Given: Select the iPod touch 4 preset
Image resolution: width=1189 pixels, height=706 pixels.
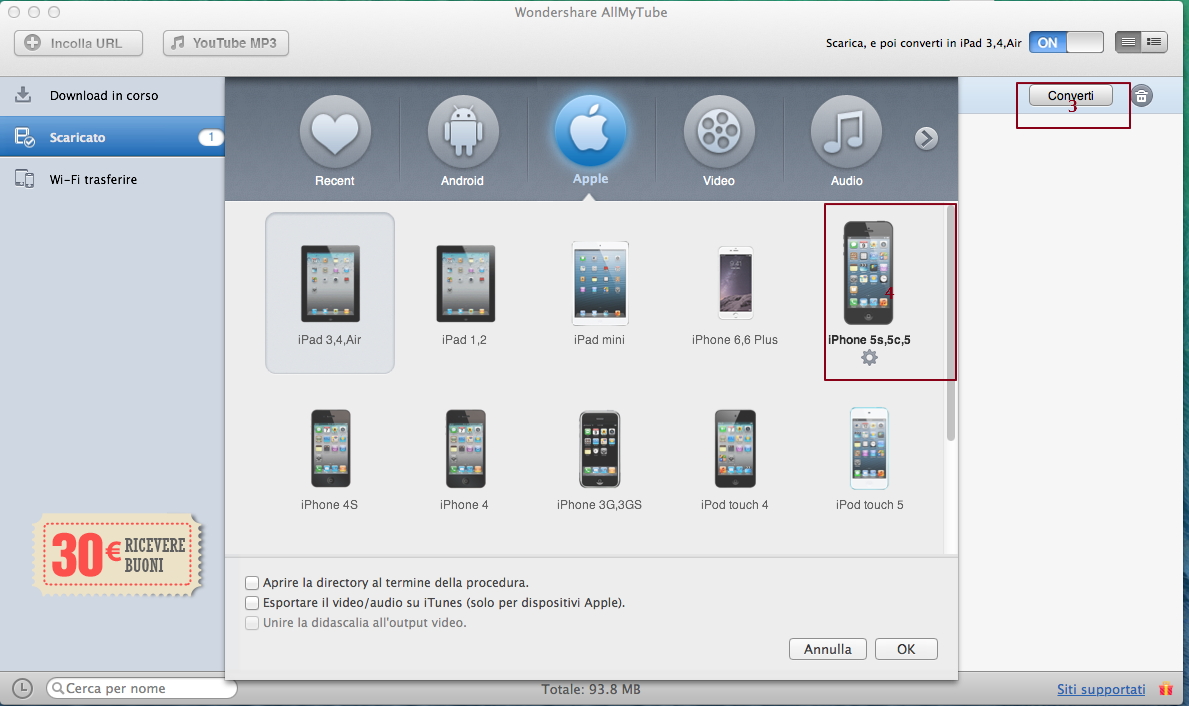Looking at the screenshot, I should point(735,460).
